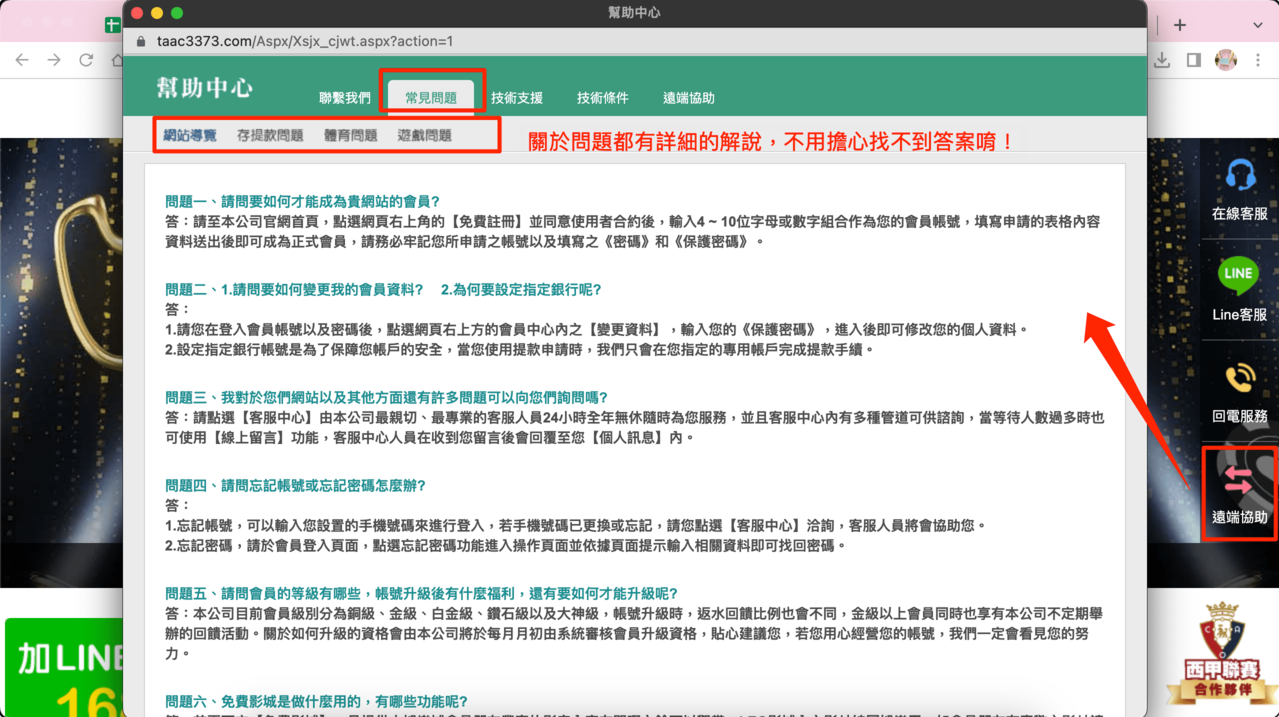Image resolution: width=1279 pixels, height=717 pixels.
Task: Click the remote assistance arrows icon
Action: point(1238,480)
